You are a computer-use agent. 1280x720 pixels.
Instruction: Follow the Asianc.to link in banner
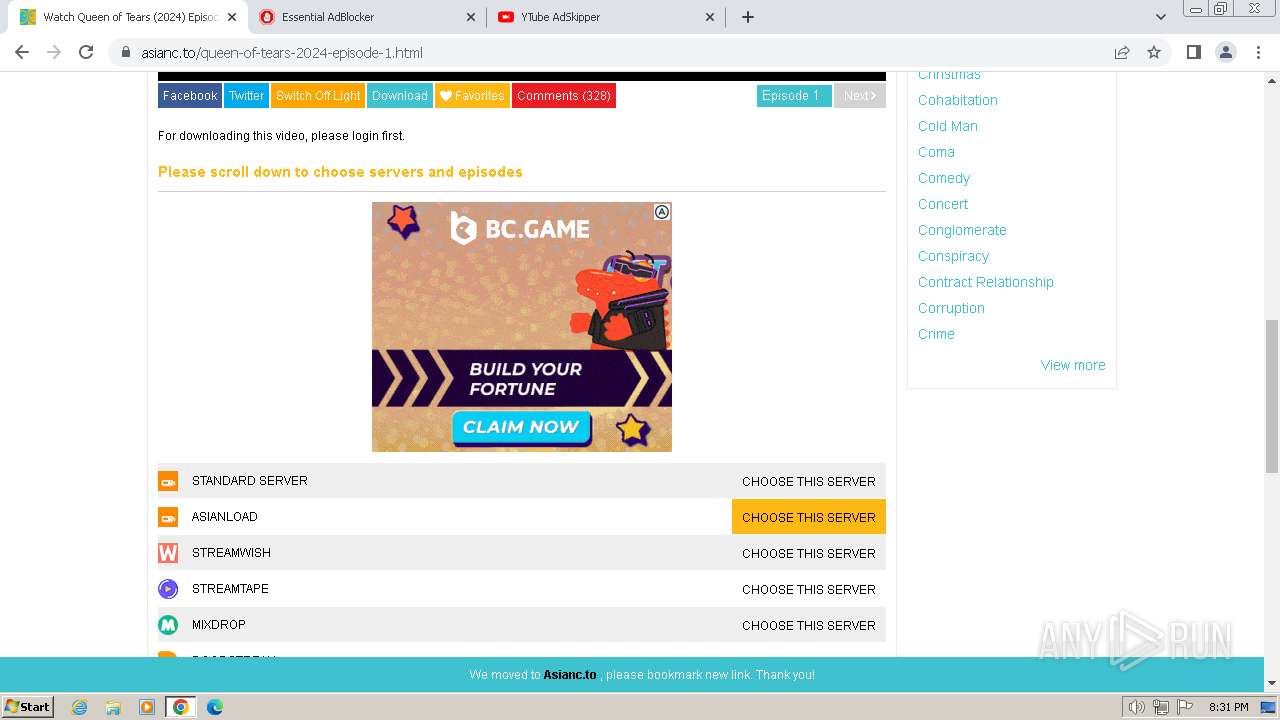570,675
